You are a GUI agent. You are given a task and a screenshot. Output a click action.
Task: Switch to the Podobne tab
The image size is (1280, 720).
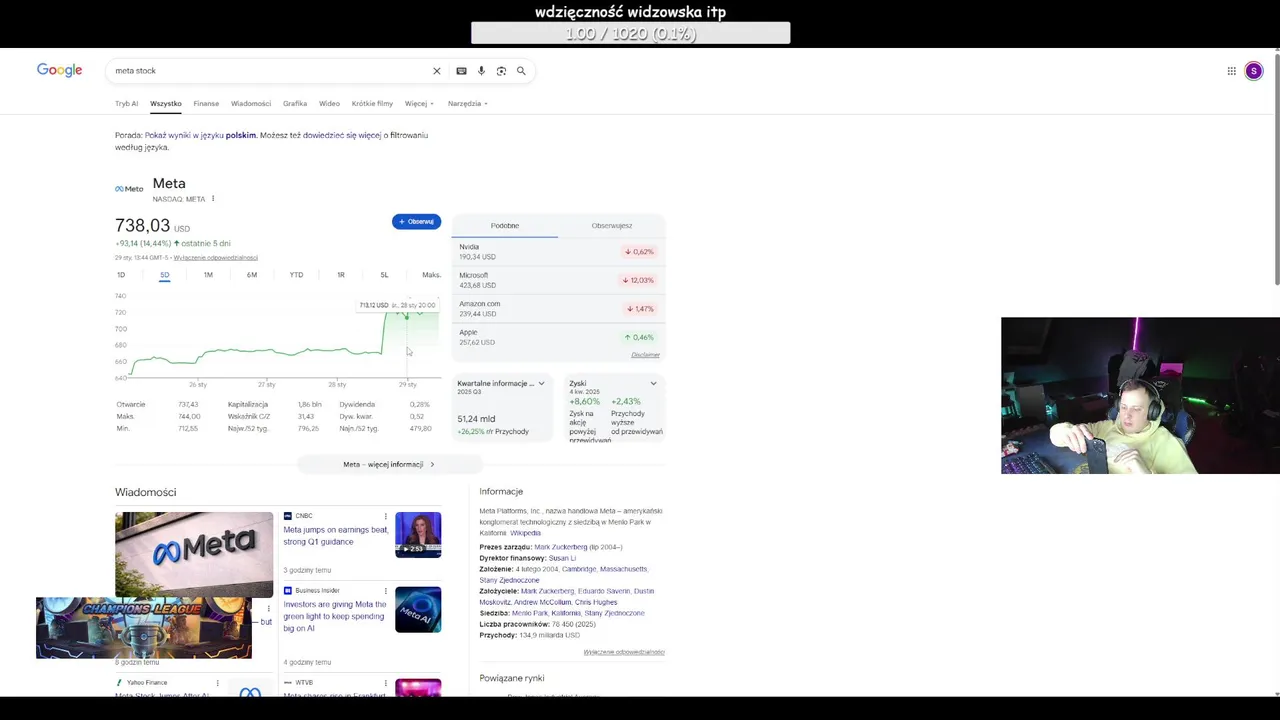pyautogui.click(x=505, y=226)
